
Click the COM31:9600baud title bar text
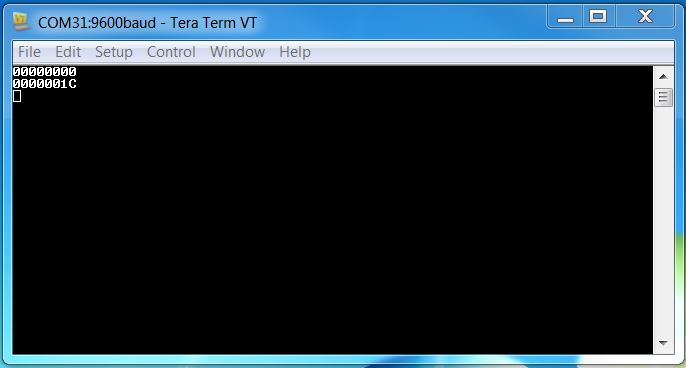coord(147,22)
